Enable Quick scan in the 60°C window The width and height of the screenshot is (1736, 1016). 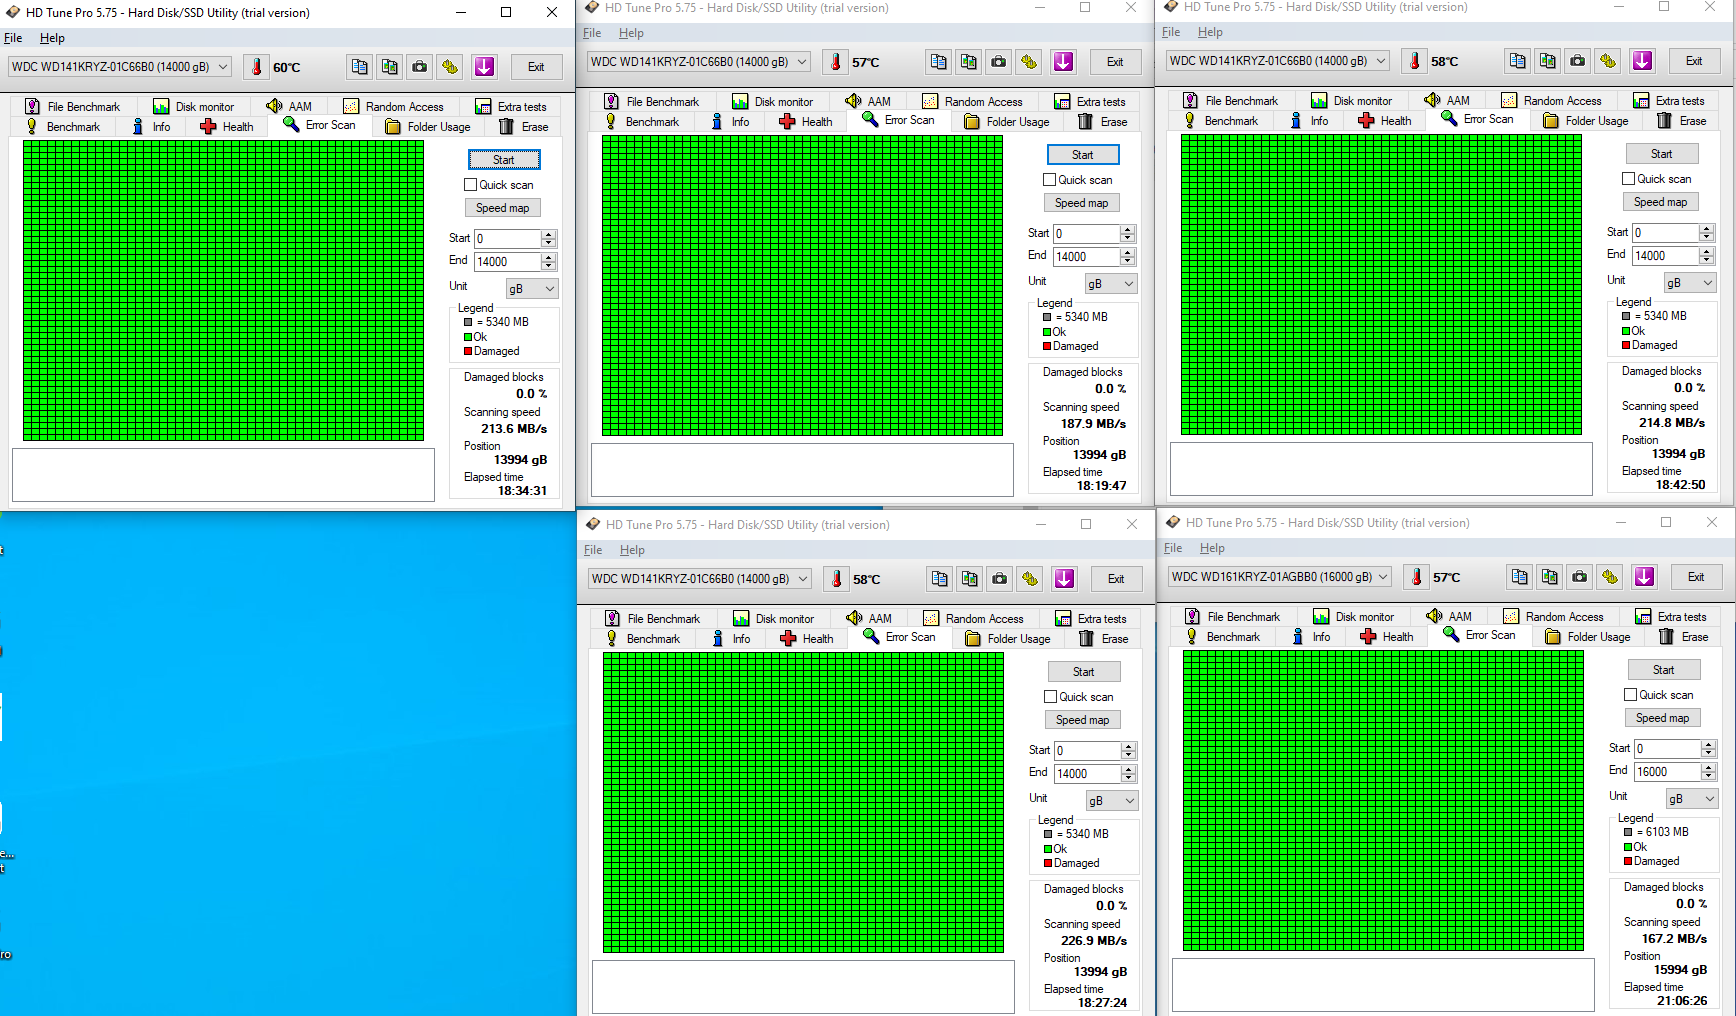(471, 185)
